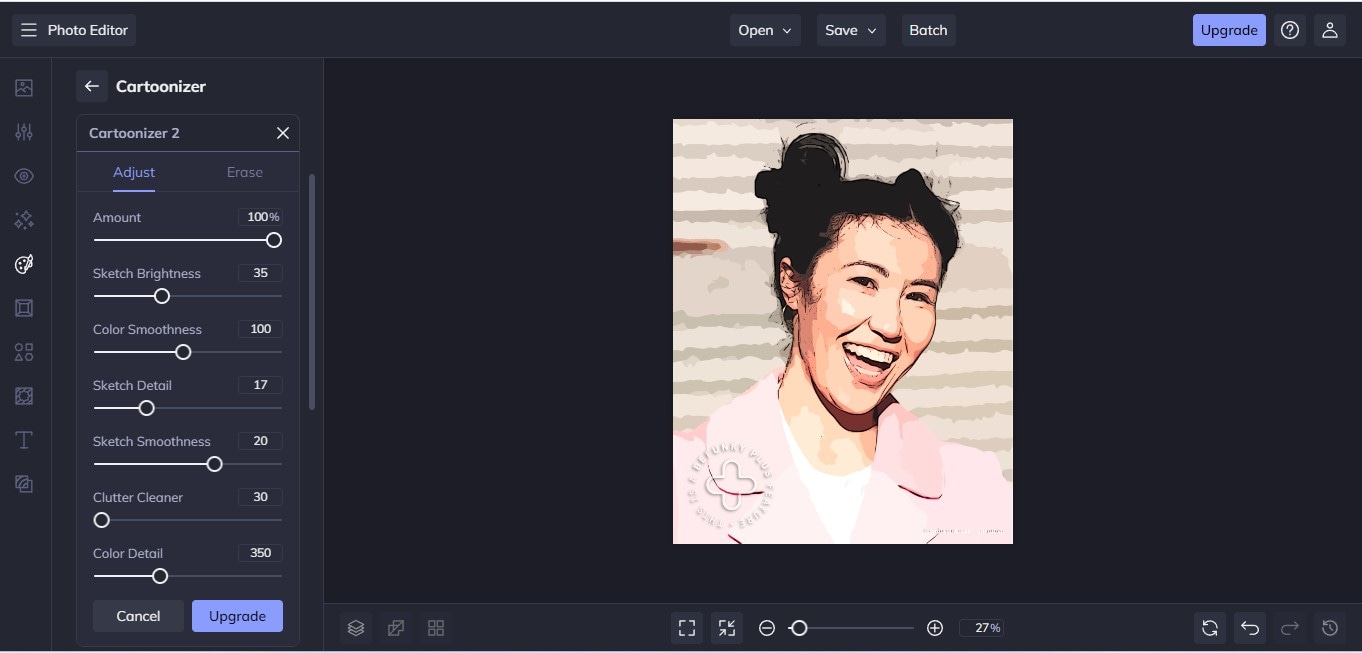Open the Effects sparkle icon
Viewport: 1362px width, 653px height.
point(24,220)
